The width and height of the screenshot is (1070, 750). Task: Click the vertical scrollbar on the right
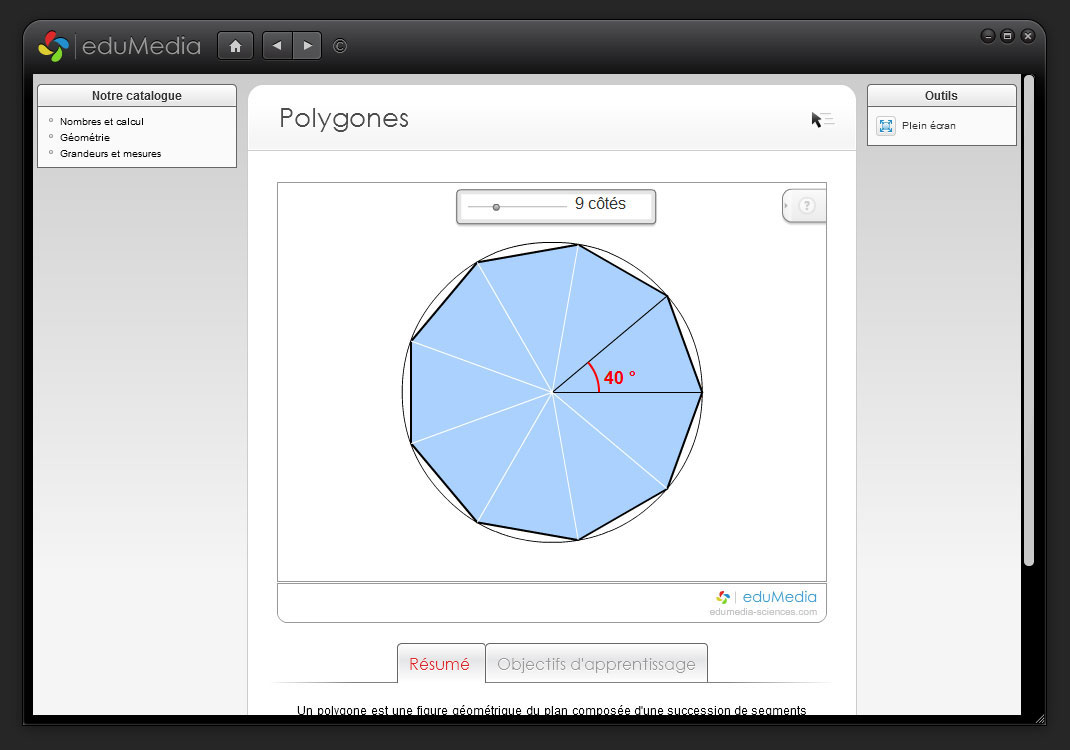click(1028, 320)
